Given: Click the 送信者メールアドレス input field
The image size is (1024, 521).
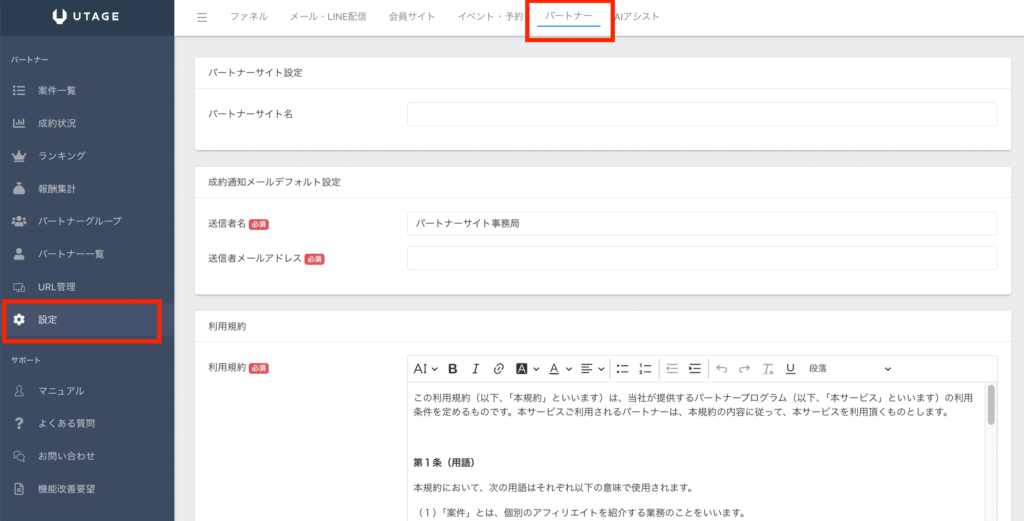Looking at the screenshot, I should point(702,258).
